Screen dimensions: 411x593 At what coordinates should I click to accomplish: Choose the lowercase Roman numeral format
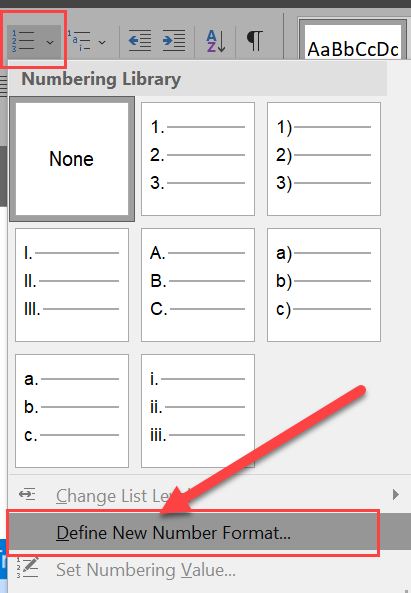[x=198, y=411]
